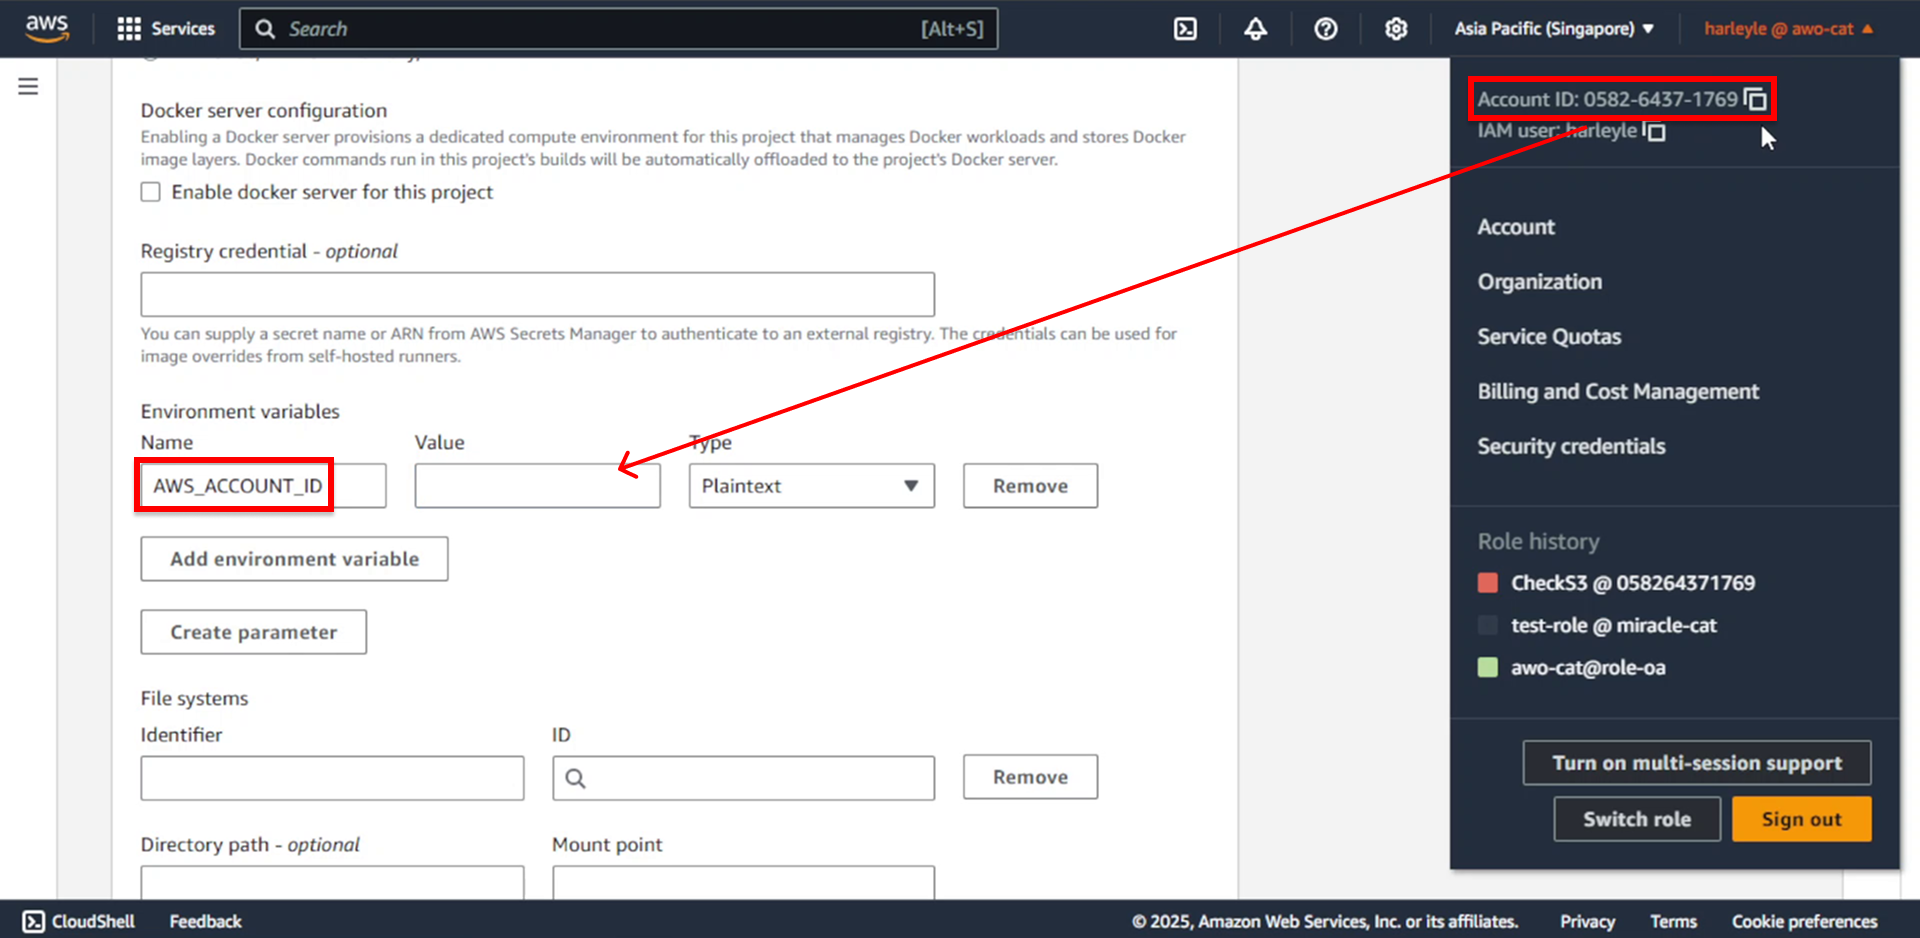The width and height of the screenshot is (1920, 938).
Task: Open the help question mark menu
Action: point(1326,29)
